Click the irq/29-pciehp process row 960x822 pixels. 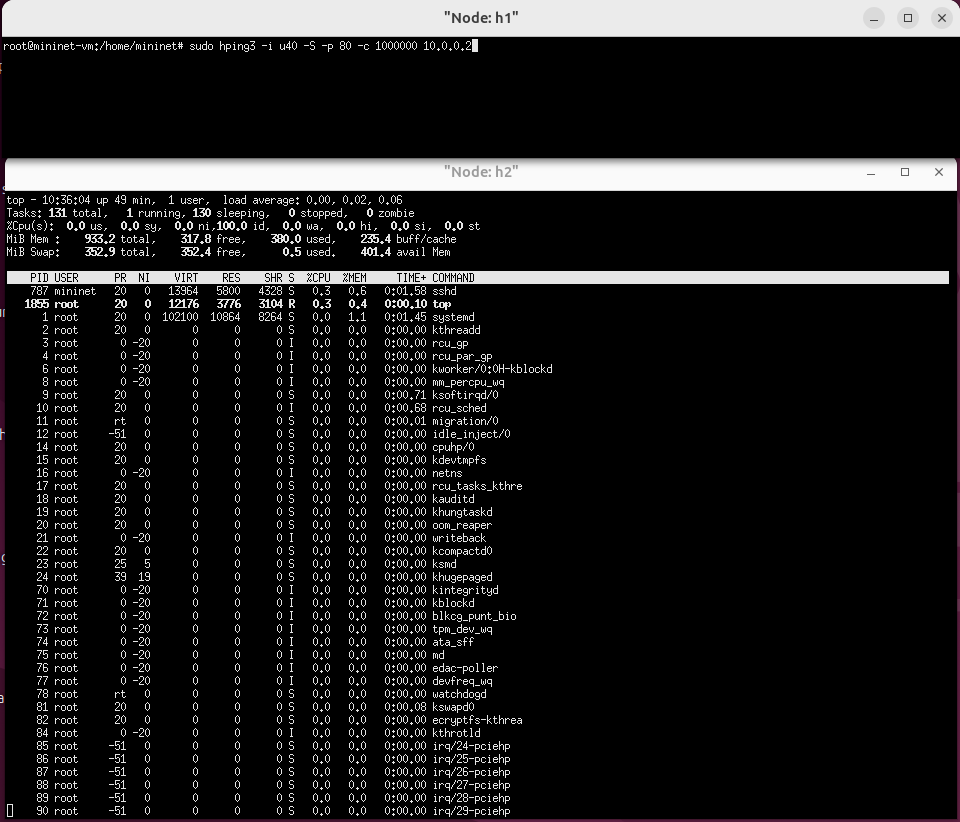[x=470, y=811]
